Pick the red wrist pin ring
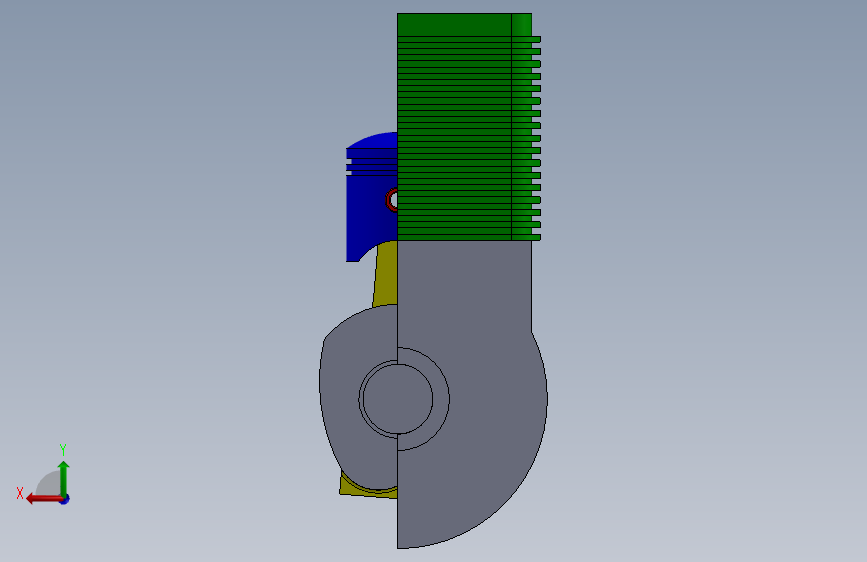The image size is (867, 562). 392,200
